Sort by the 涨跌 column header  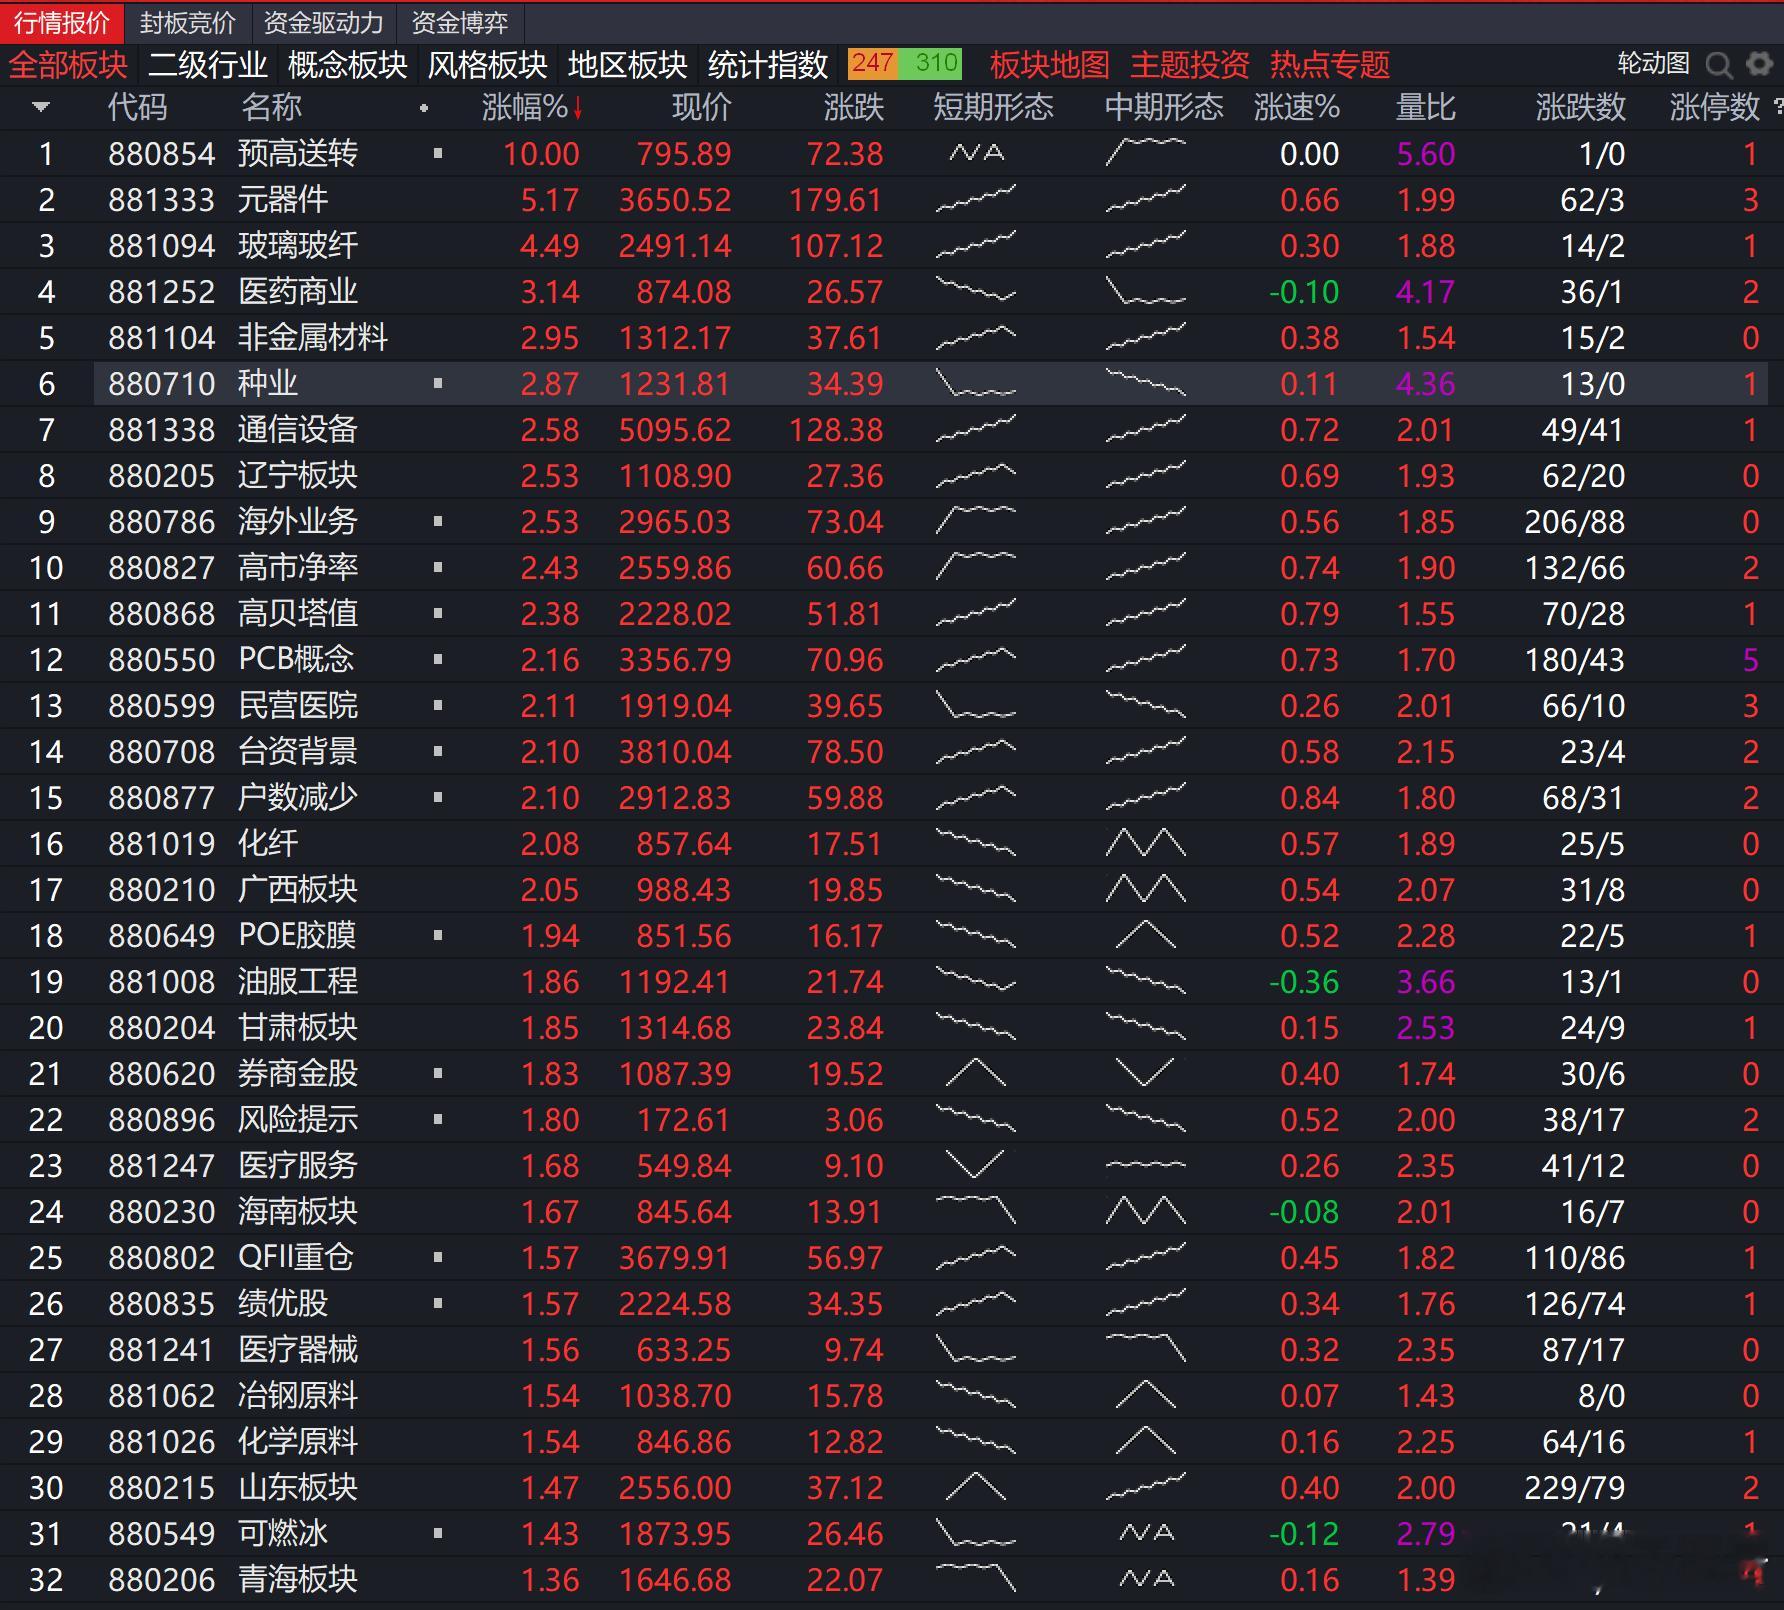(x=854, y=107)
